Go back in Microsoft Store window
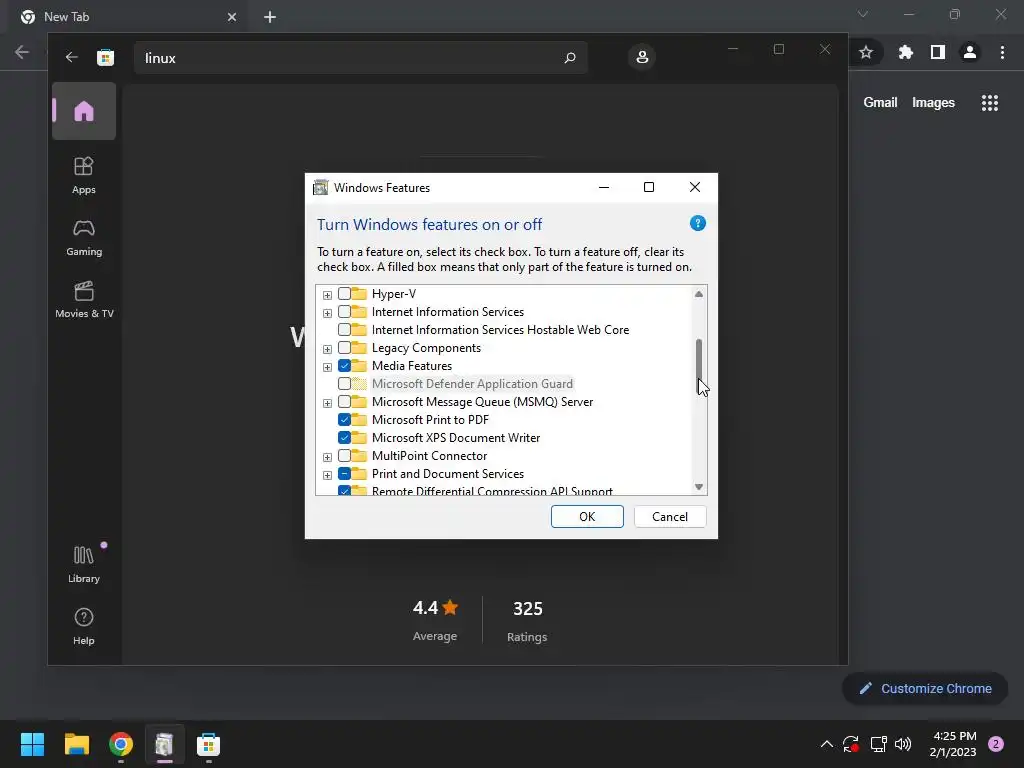The image size is (1024, 768). point(72,57)
